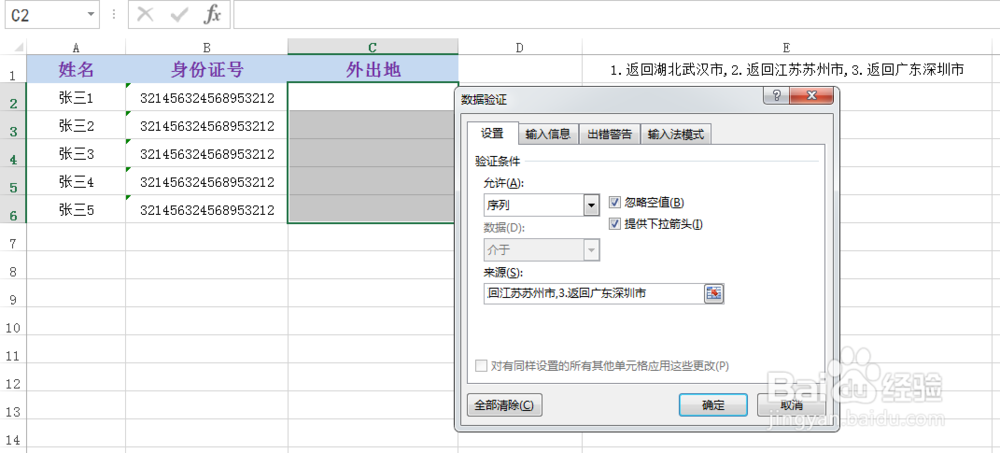Image resolution: width=1000 pixels, height=453 pixels.
Task: Toggle the 忽略空值 checkbox
Action: pos(615,202)
